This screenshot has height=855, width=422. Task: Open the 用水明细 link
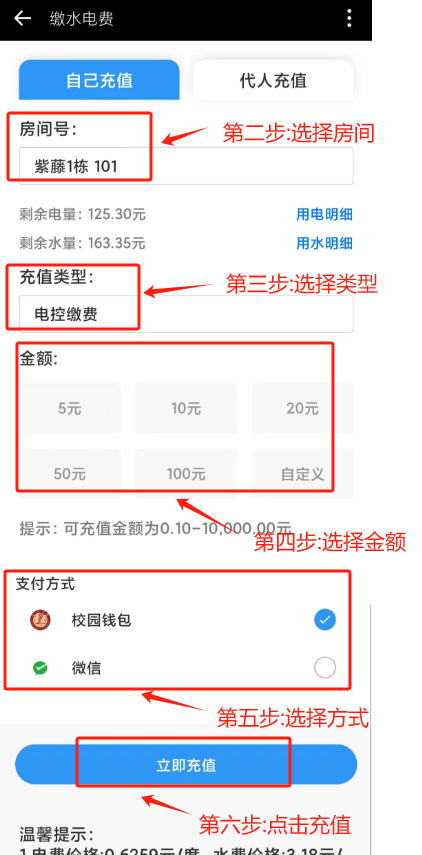coord(324,243)
